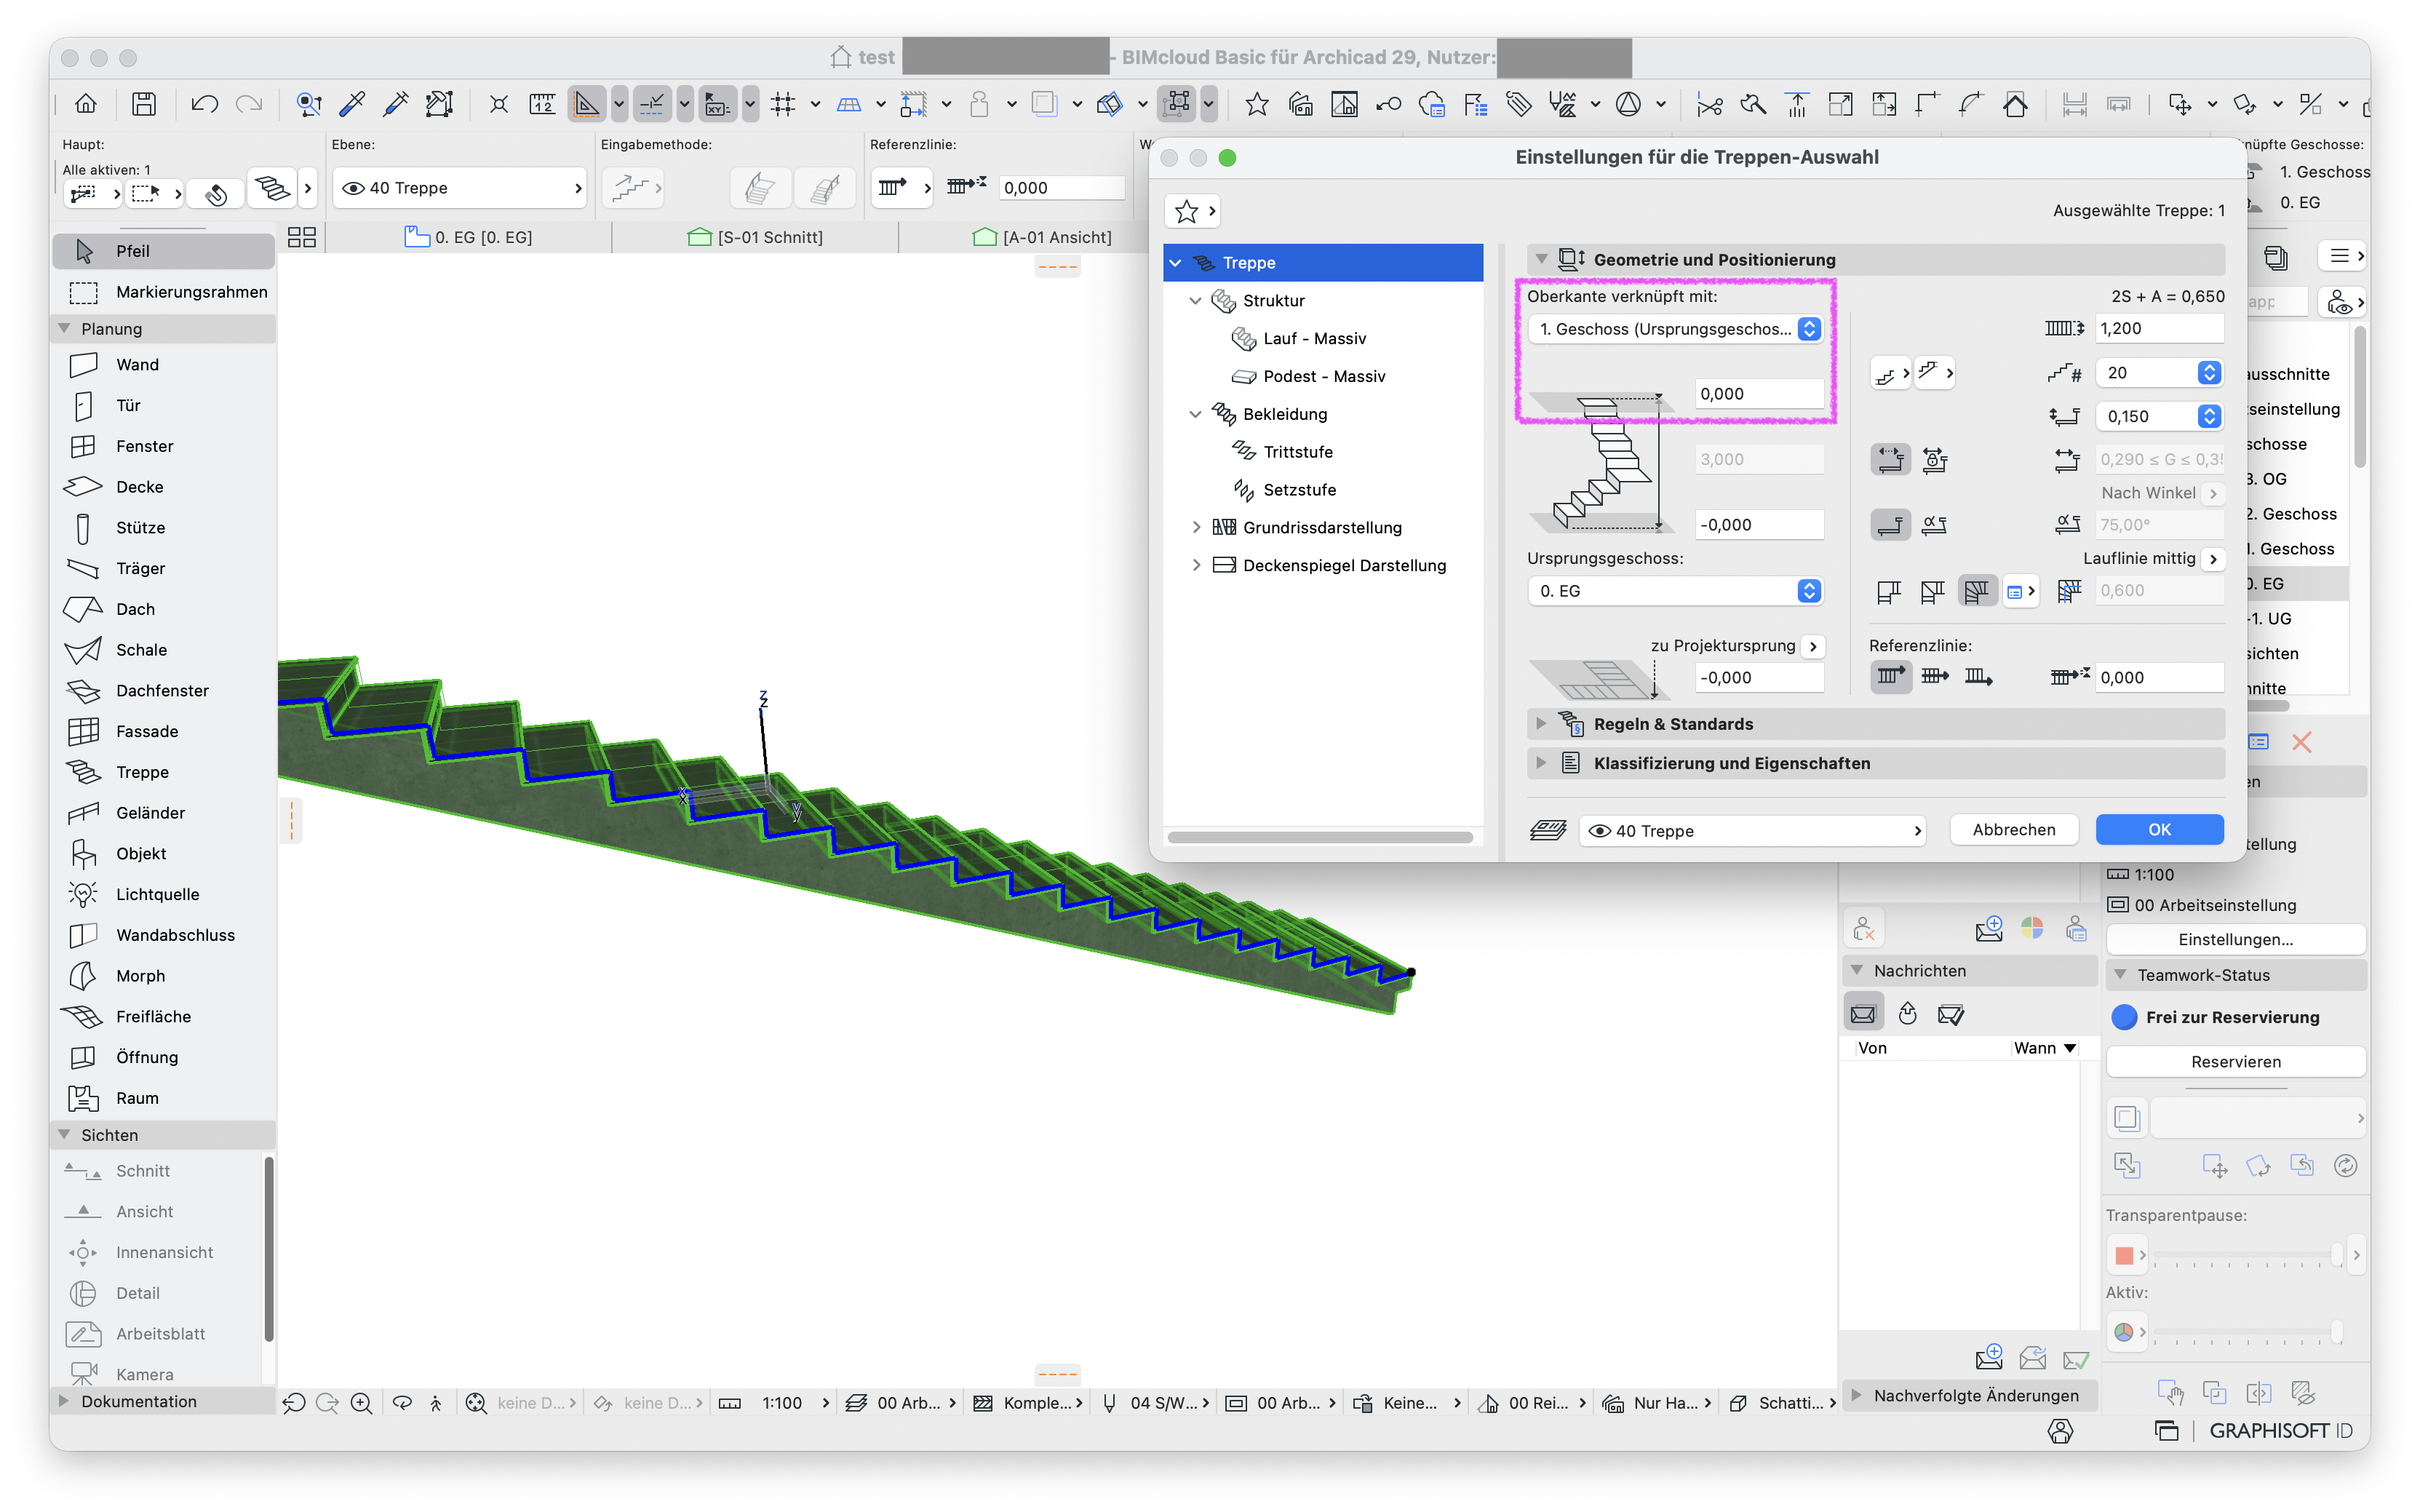Screen dimensions: 2420x1512
Task: Select the Lichtquelle tool
Action: click(x=163, y=895)
